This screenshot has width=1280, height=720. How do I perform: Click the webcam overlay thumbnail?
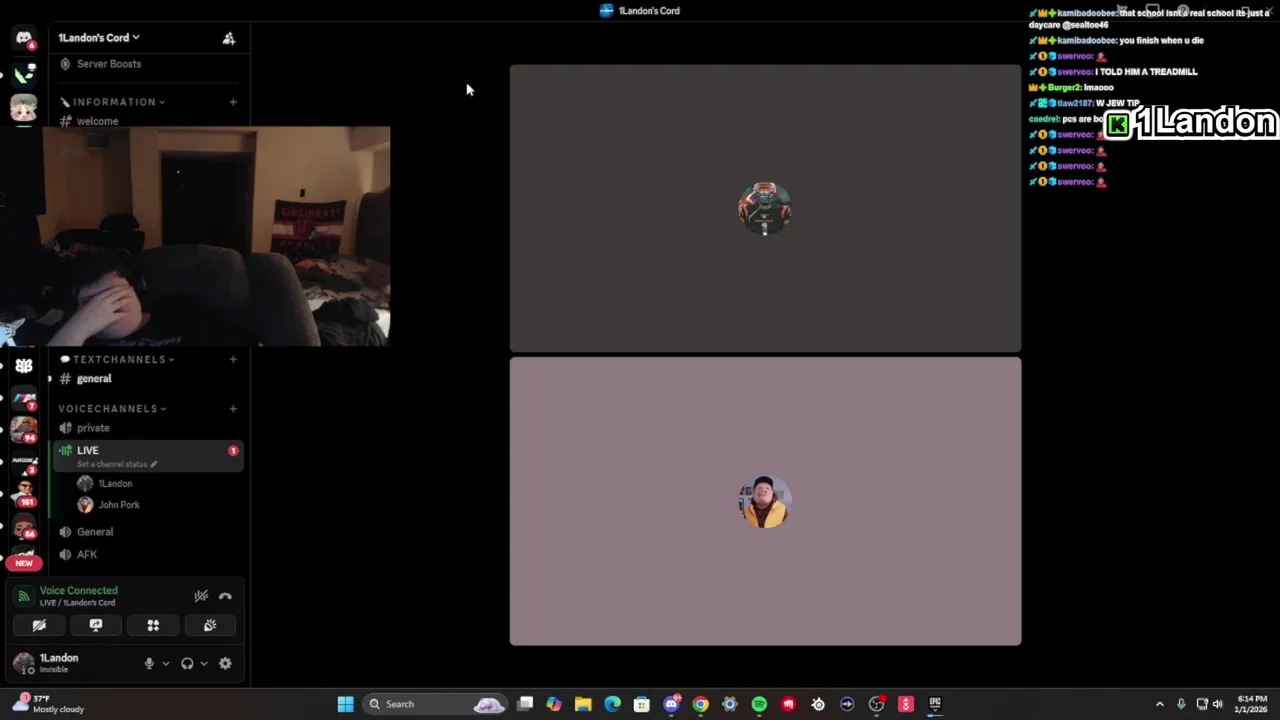tap(196, 236)
